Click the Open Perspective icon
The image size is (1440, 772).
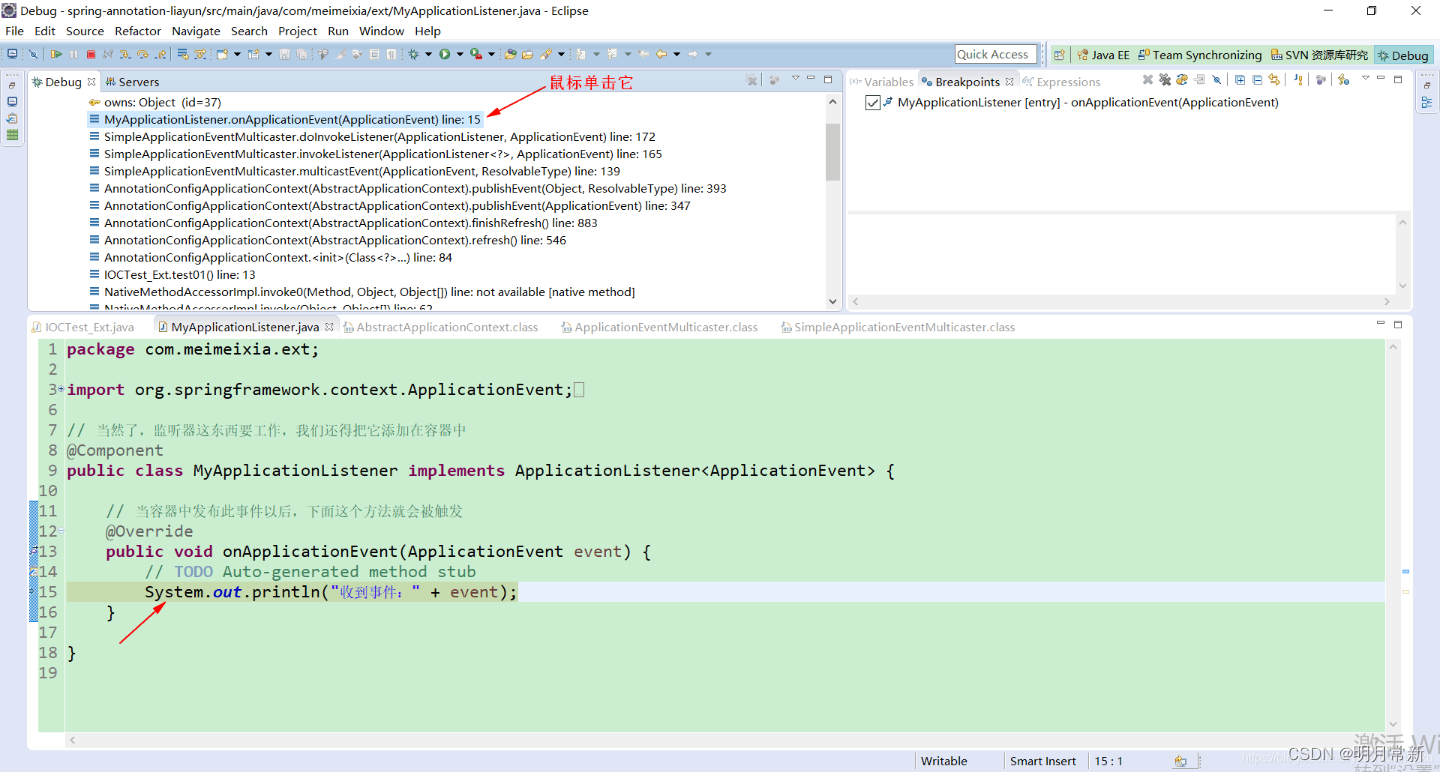1059,55
